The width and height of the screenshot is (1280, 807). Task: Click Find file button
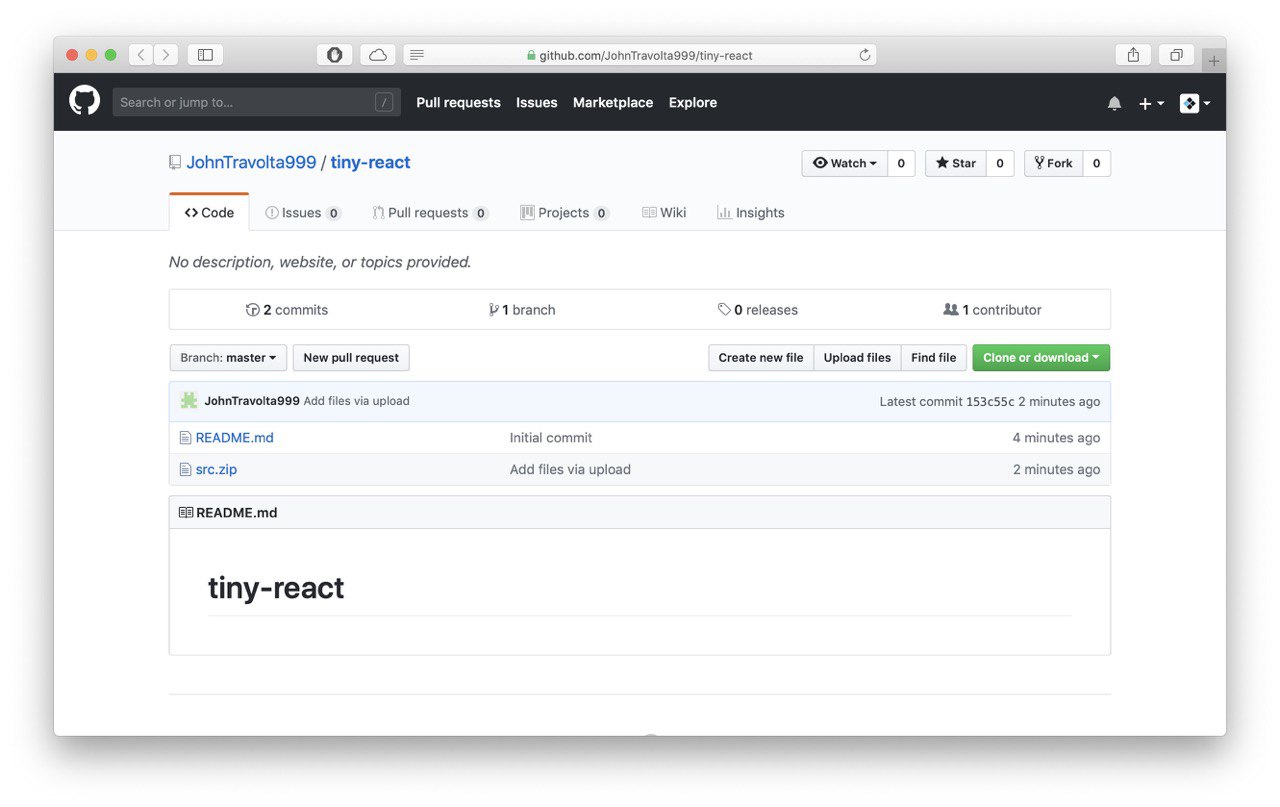pyautogui.click(x=934, y=357)
